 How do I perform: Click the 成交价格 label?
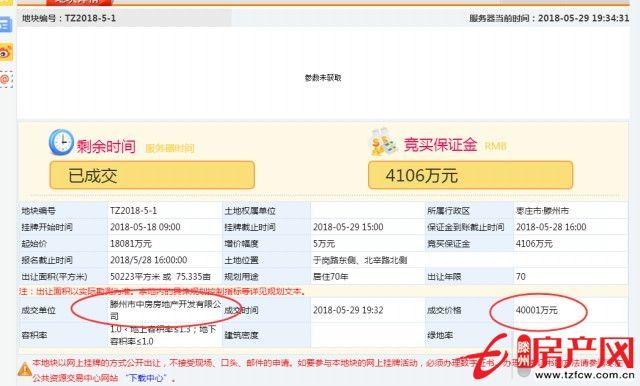click(x=444, y=311)
